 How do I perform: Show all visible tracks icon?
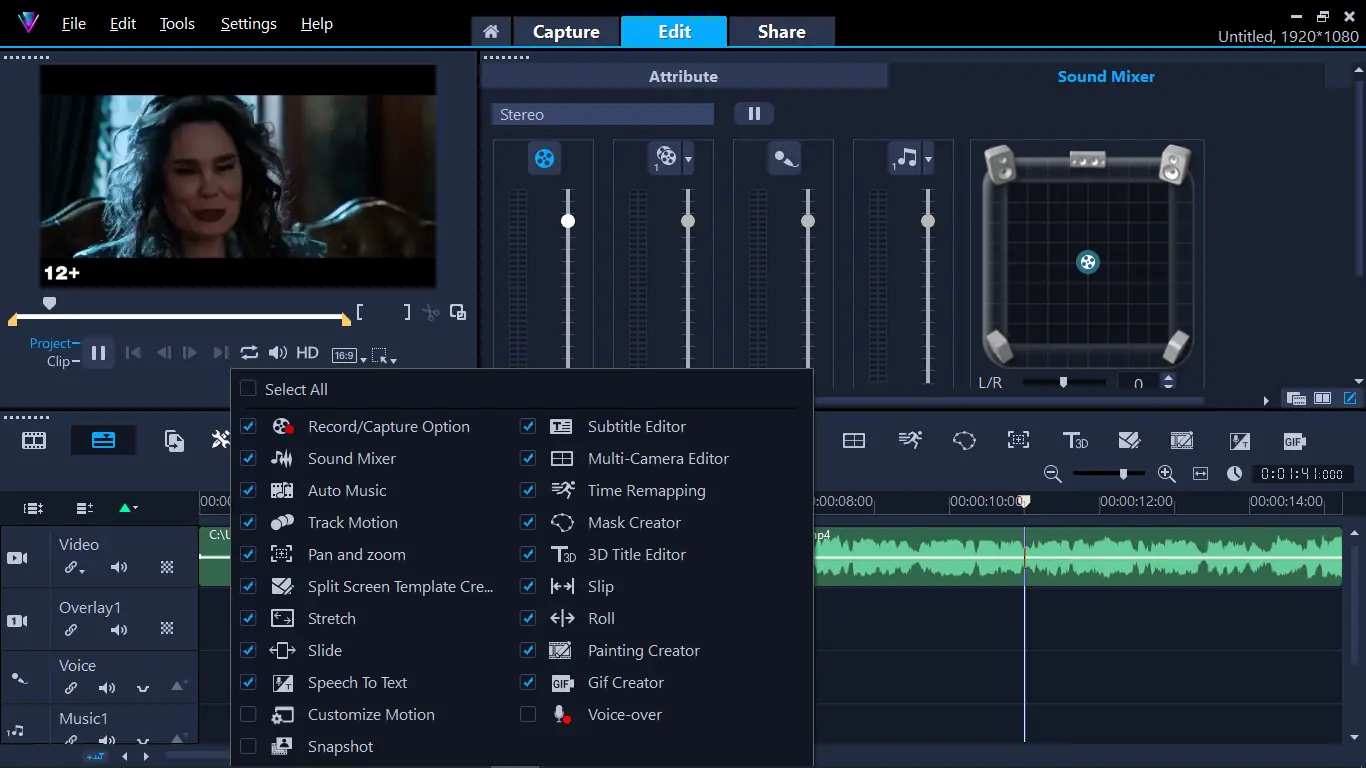tap(33, 508)
